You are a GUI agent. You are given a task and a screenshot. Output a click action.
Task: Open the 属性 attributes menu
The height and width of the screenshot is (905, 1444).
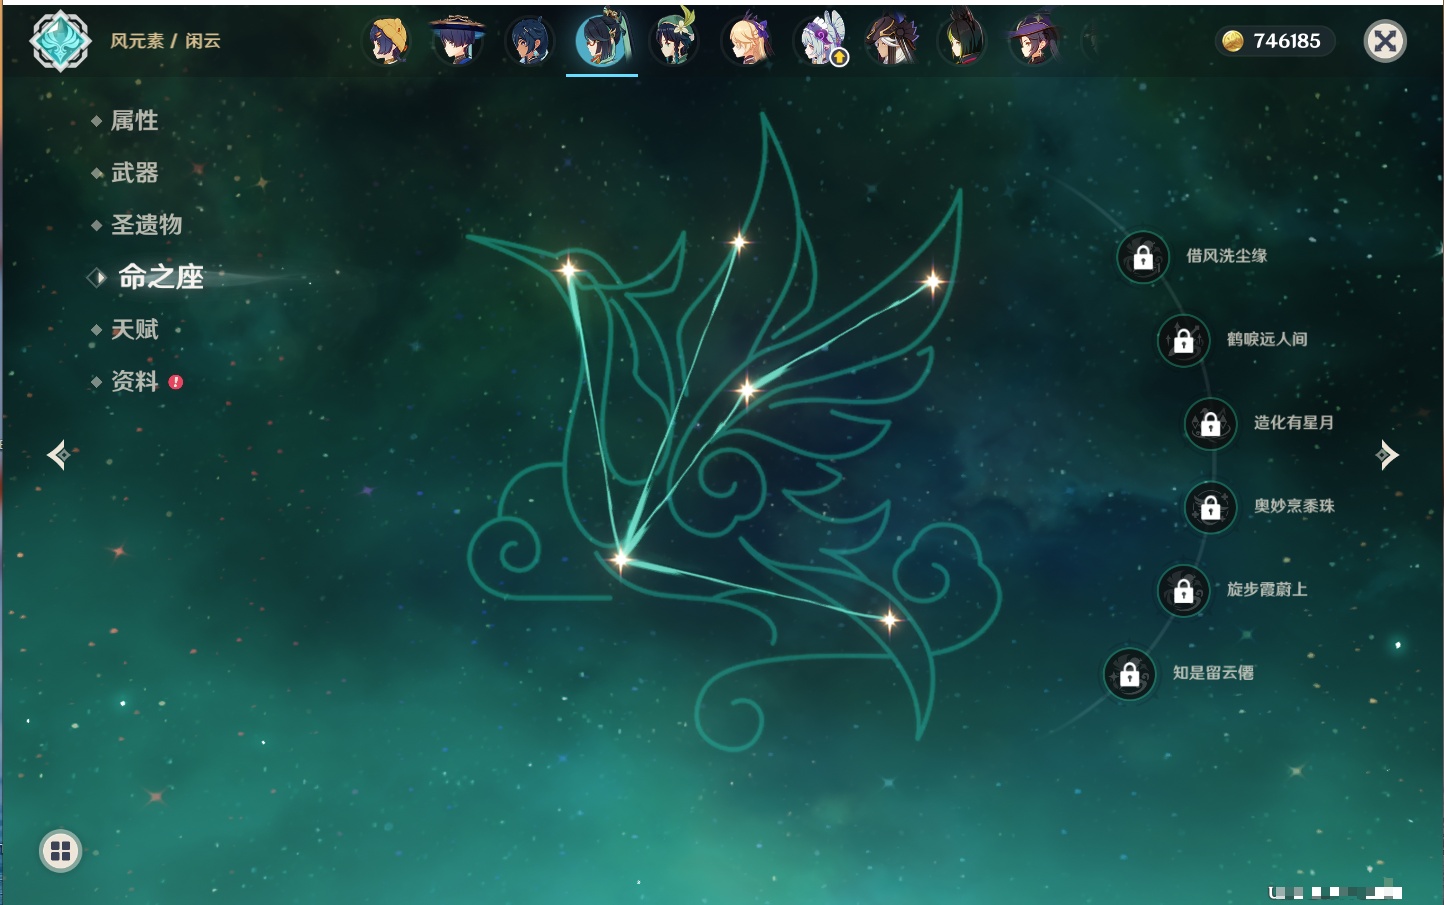click(x=134, y=121)
